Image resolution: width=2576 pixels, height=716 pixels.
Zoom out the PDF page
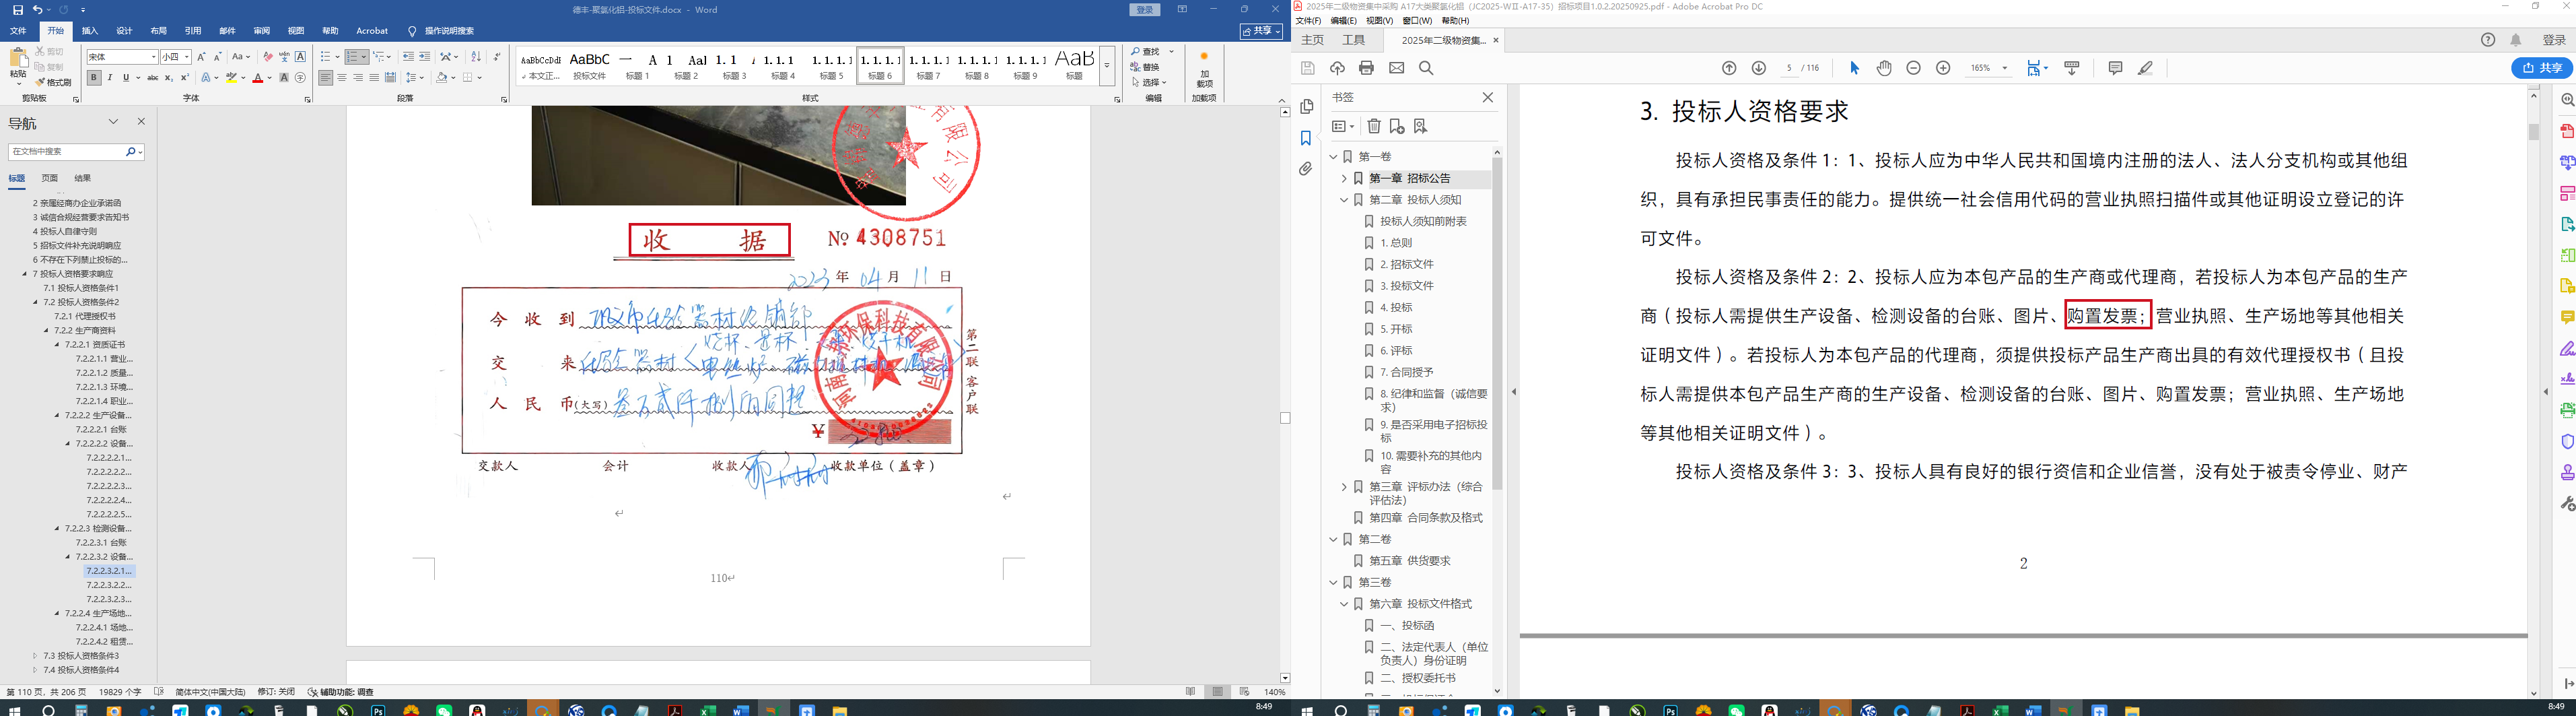coord(1913,68)
